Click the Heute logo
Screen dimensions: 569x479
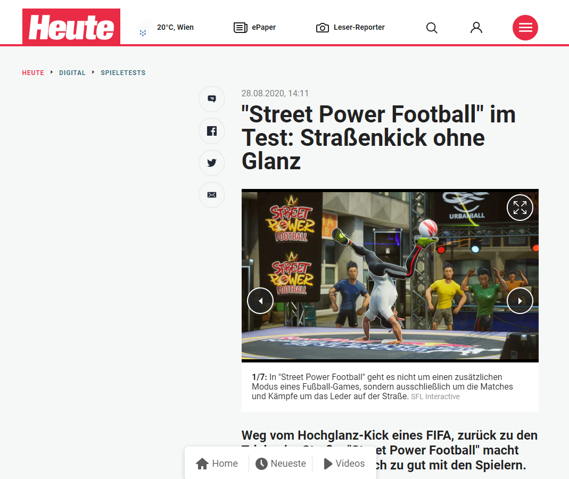point(71,26)
